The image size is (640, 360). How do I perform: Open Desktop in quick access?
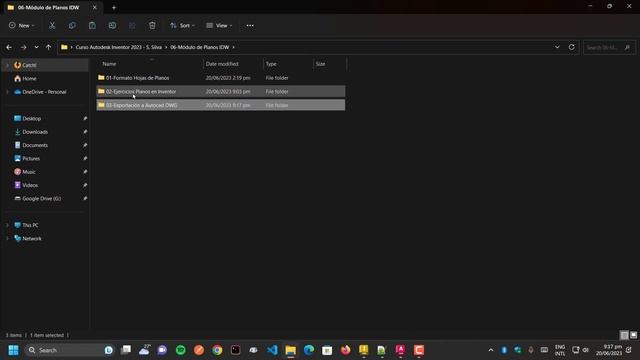point(31,118)
